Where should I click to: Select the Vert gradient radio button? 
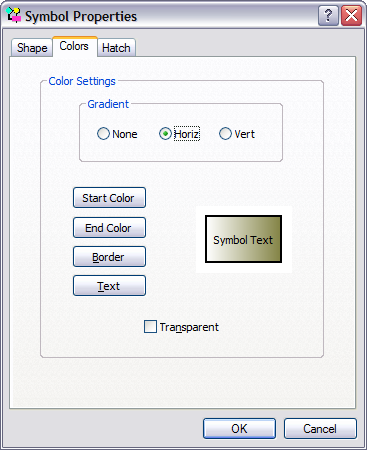coord(225,134)
